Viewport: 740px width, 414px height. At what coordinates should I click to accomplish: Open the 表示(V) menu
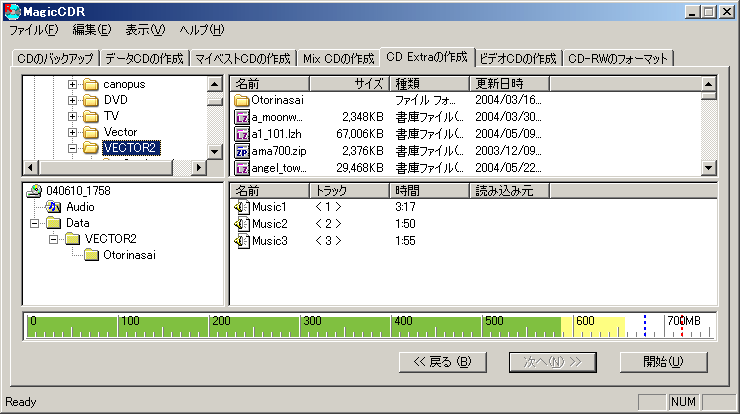[x=145, y=30]
